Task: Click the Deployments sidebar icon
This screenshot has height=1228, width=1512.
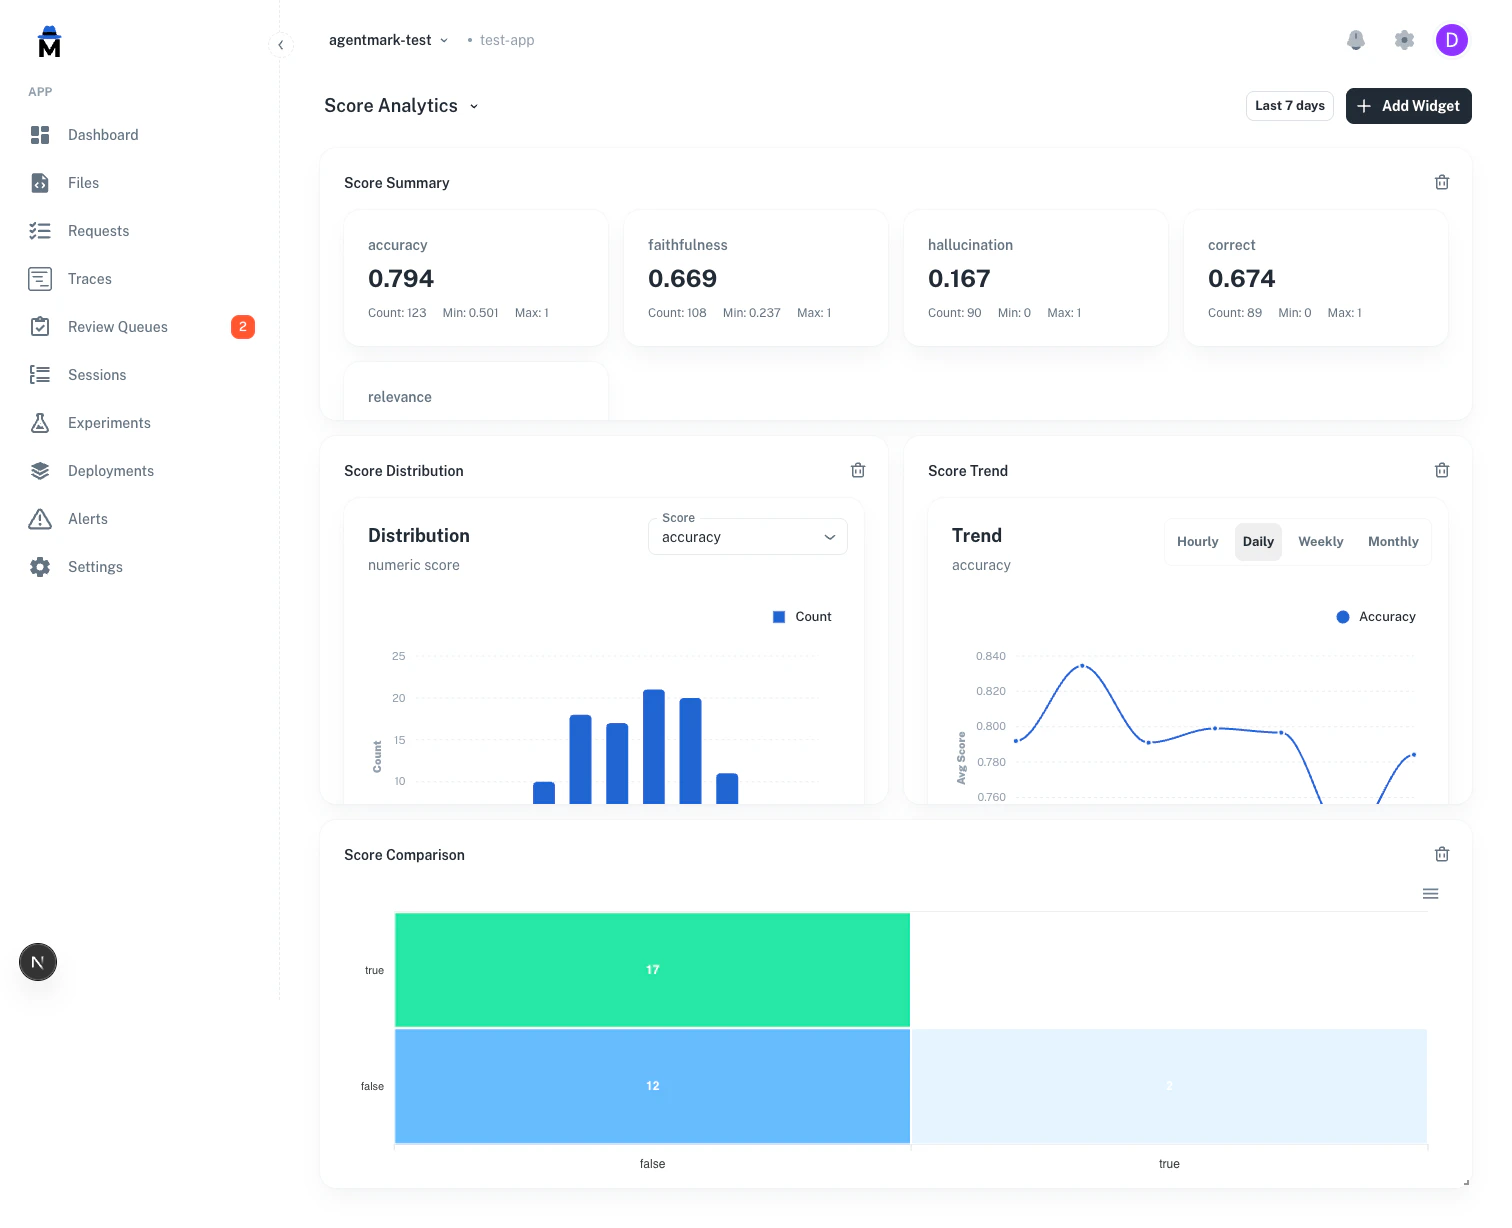Action: coord(40,471)
